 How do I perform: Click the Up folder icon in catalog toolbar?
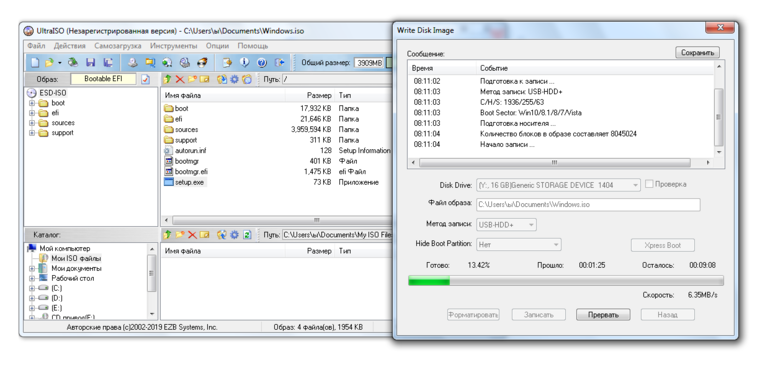[167, 235]
